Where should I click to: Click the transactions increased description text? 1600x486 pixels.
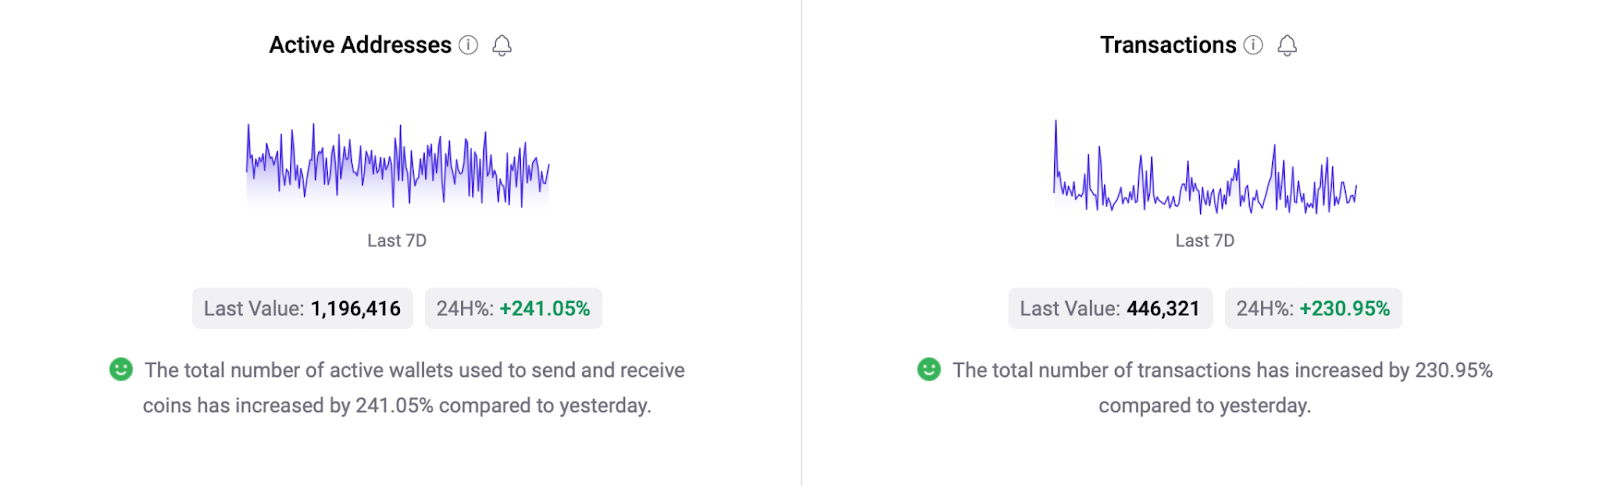[1222, 388]
